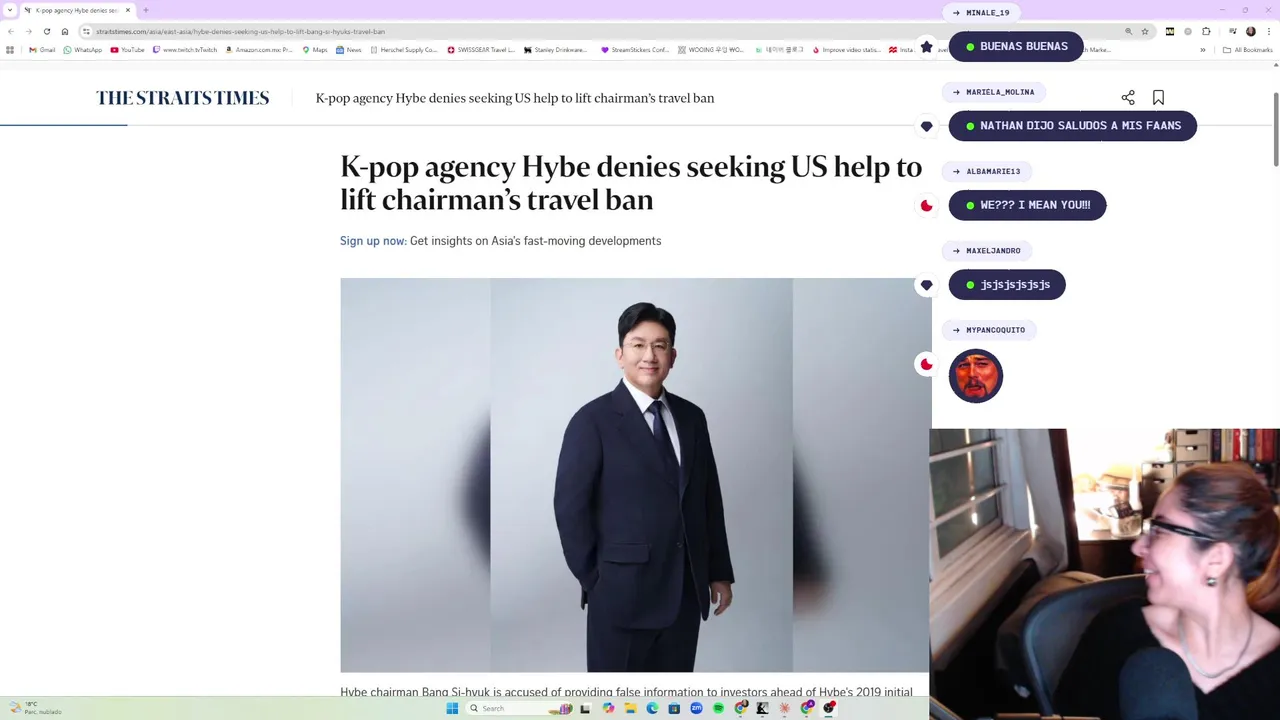The width and height of the screenshot is (1280, 720).
Task: Open Task View from the taskbar
Action: click(x=585, y=708)
